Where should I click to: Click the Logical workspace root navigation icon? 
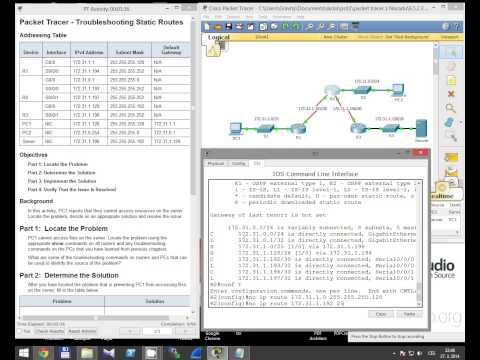point(213,50)
